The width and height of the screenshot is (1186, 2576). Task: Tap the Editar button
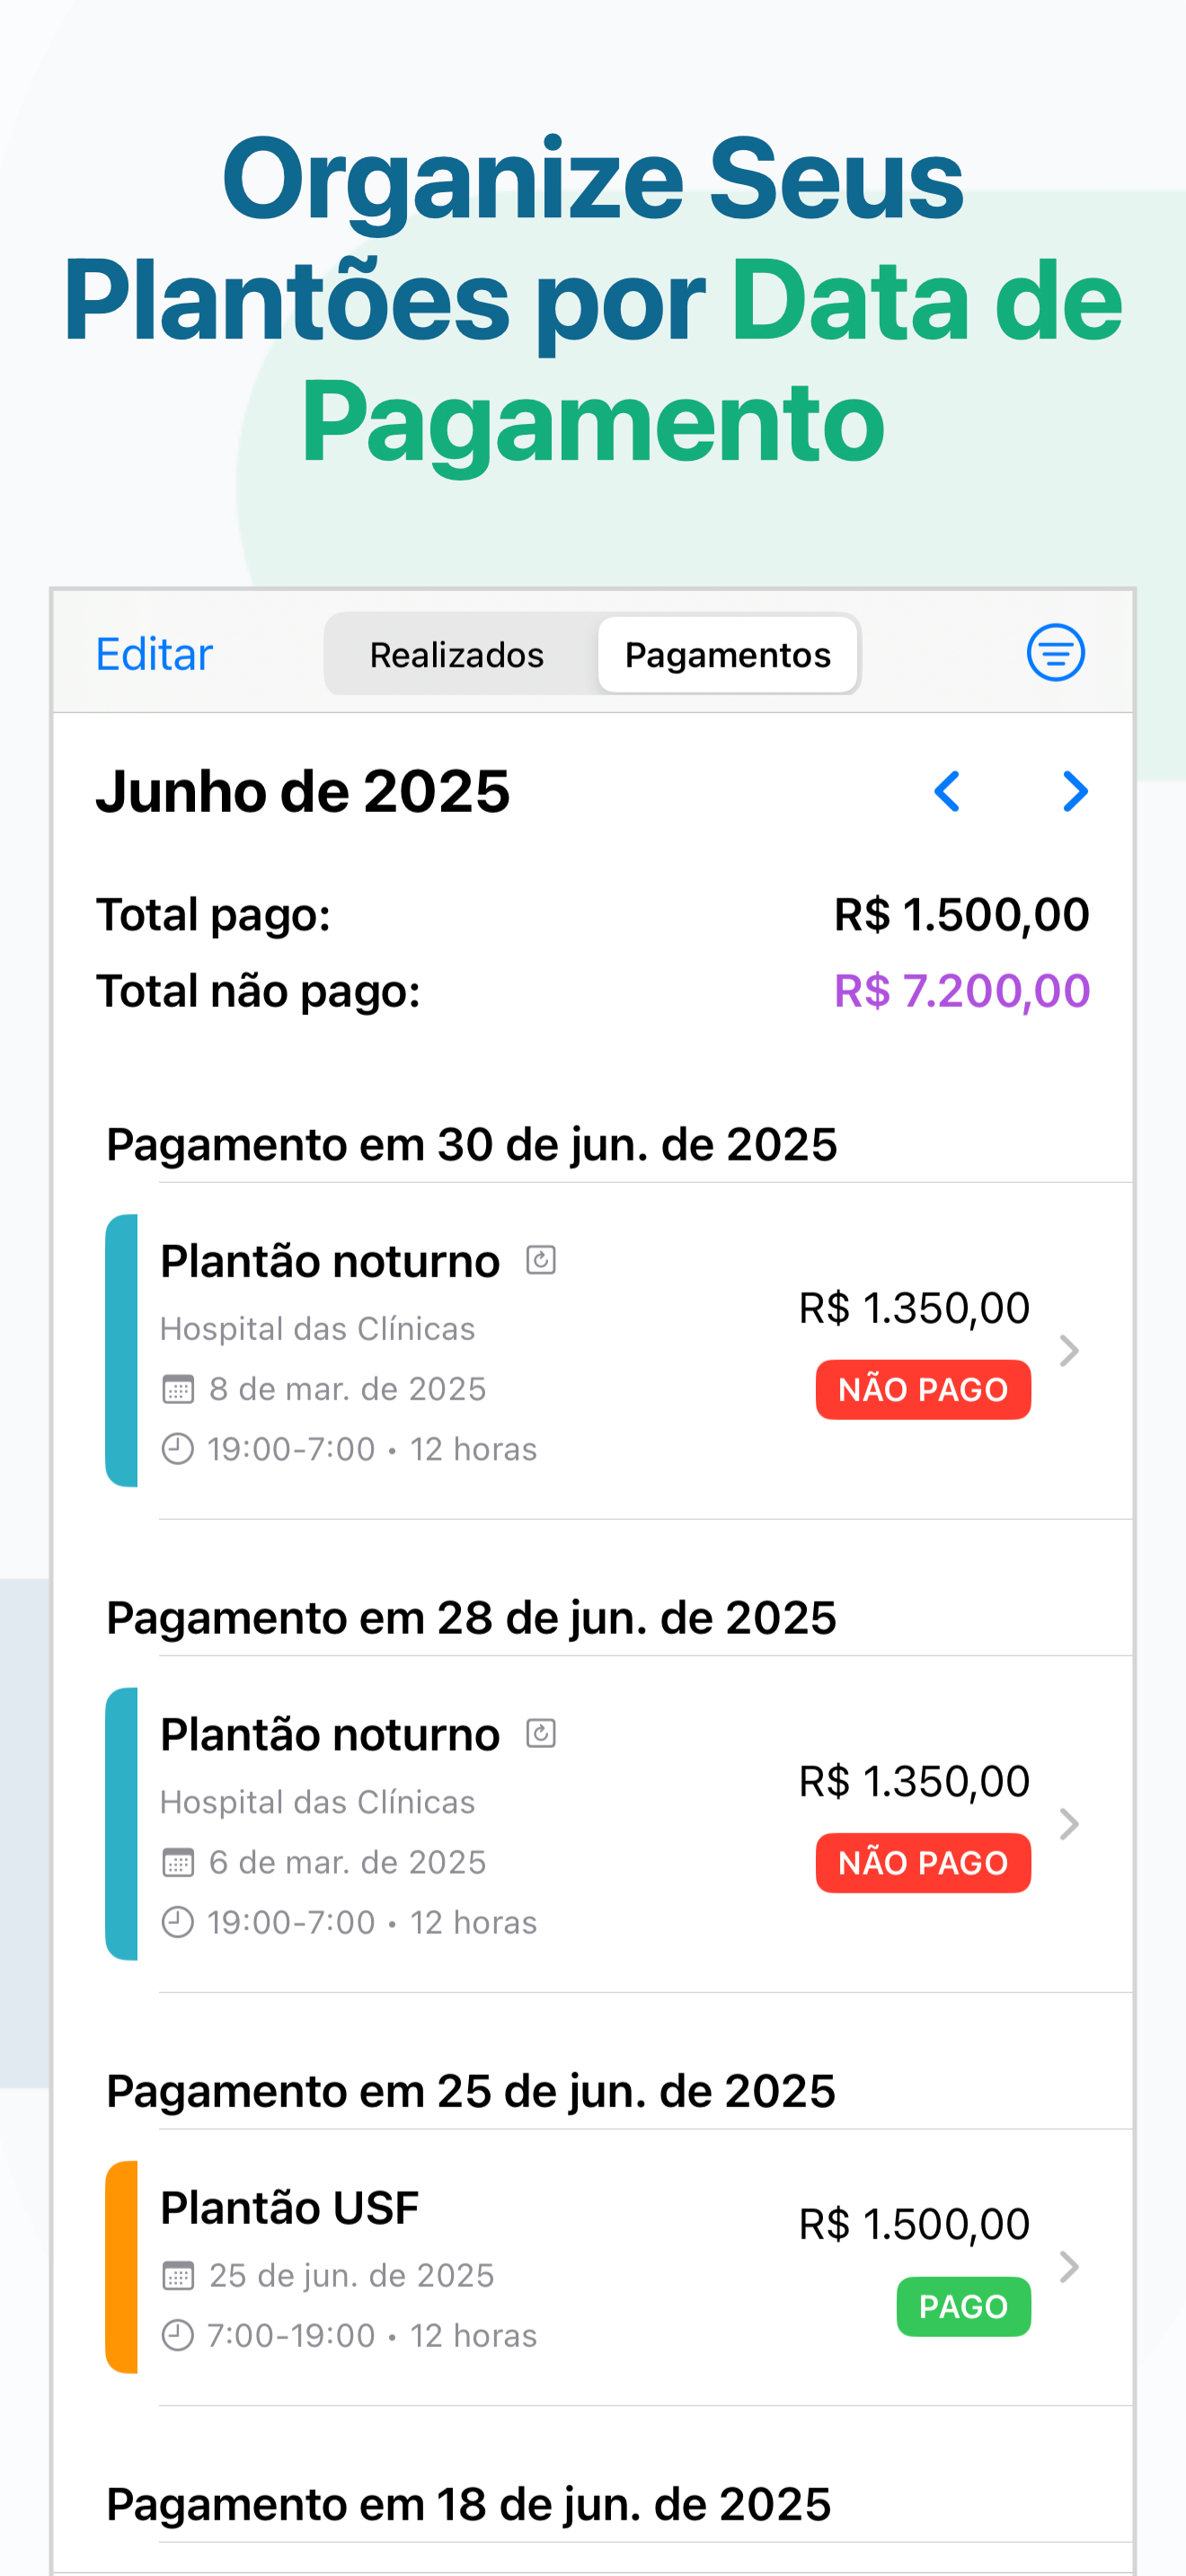tap(154, 655)
